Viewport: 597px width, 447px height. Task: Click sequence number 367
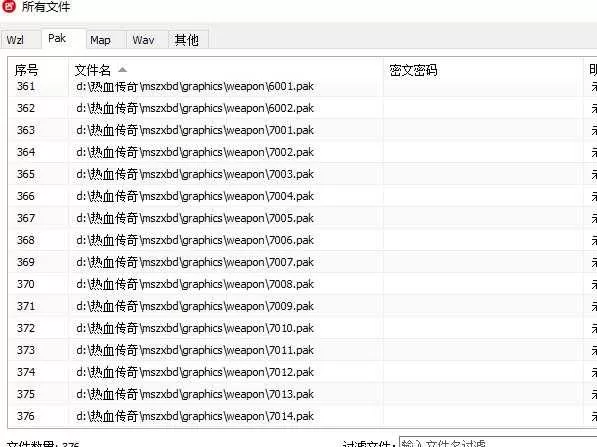point(26,218)
